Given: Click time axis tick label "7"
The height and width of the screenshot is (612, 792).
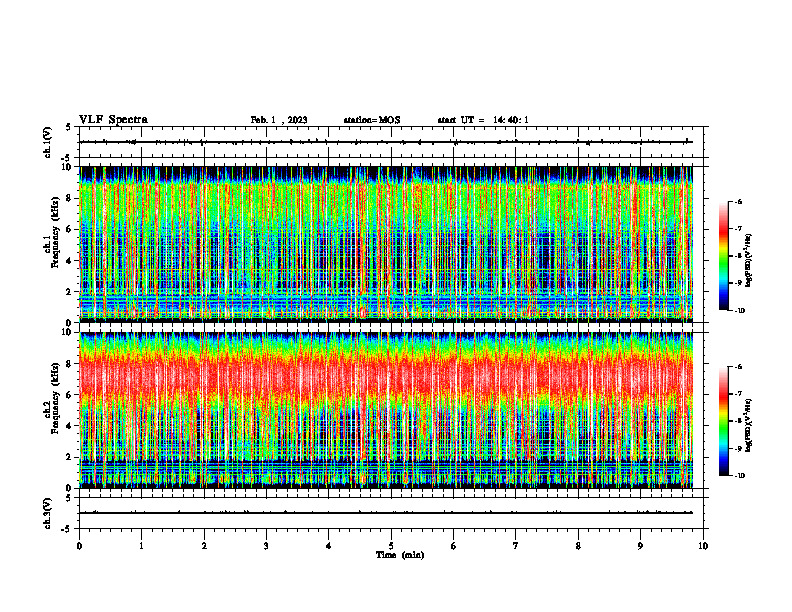Looking at the screenshot, I should pyautogui.click(x=516, y=546).
